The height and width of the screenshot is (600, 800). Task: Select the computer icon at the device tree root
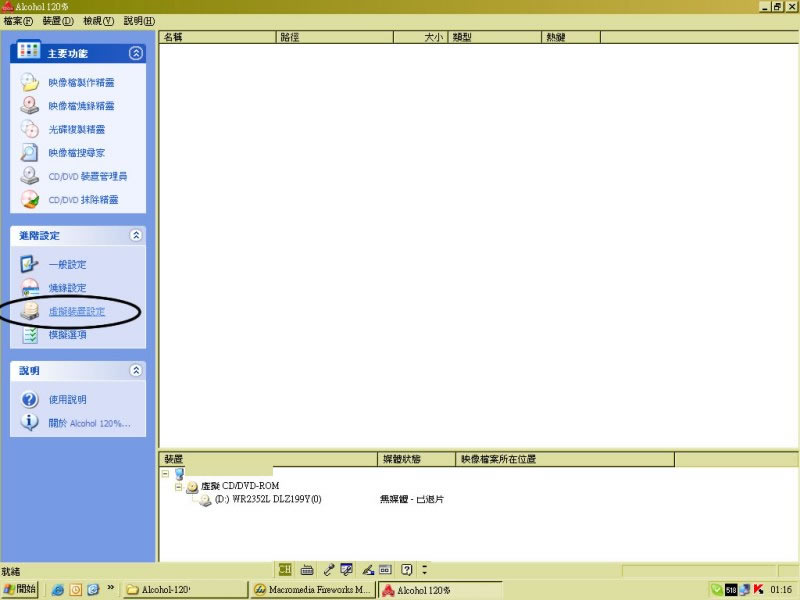[179, 474]
